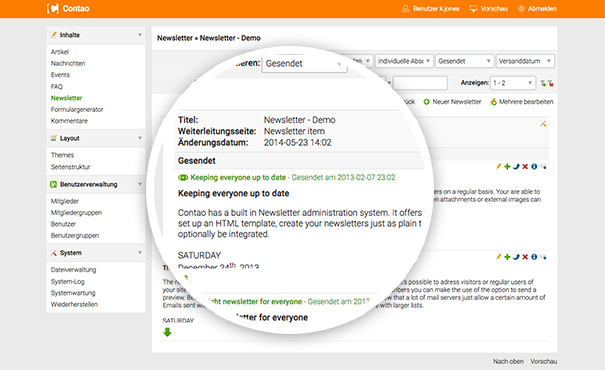The height and width of the screenshot is (370, 605).
Task: Click Neuer Newsletter link
Action: pos(452,102)
